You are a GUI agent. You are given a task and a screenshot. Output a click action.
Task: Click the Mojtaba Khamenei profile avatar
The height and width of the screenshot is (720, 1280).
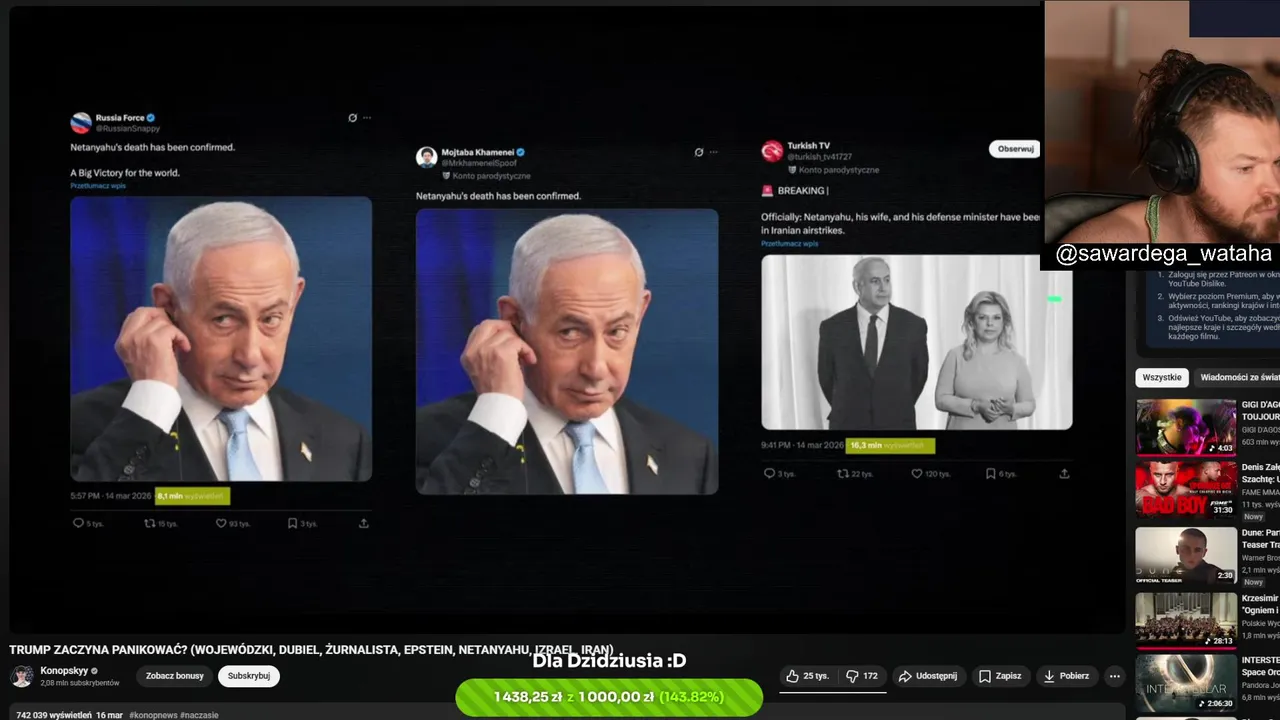coord(427,157)
